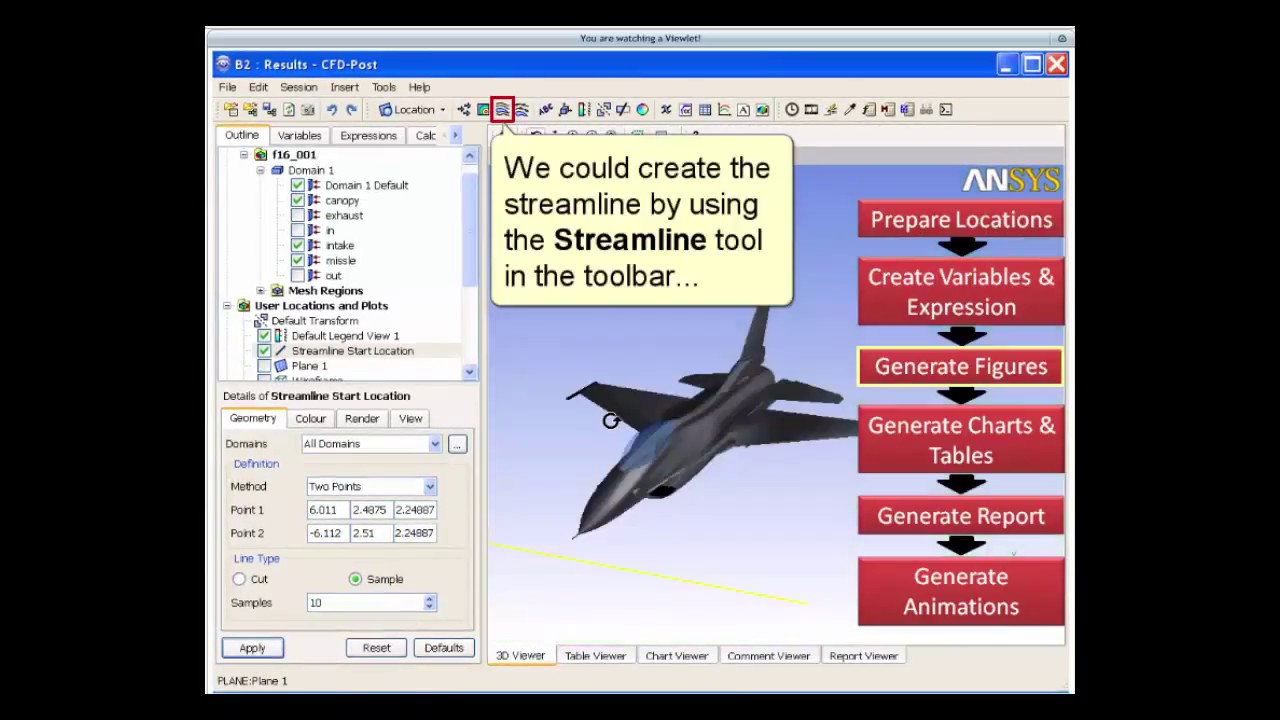Switch to the Expressions tab

[x=368, y=136]
